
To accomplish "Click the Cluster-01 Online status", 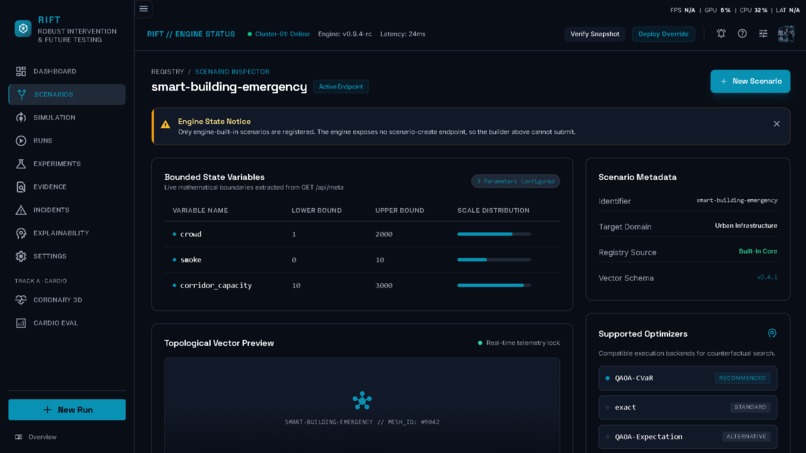I will point(279,34).
